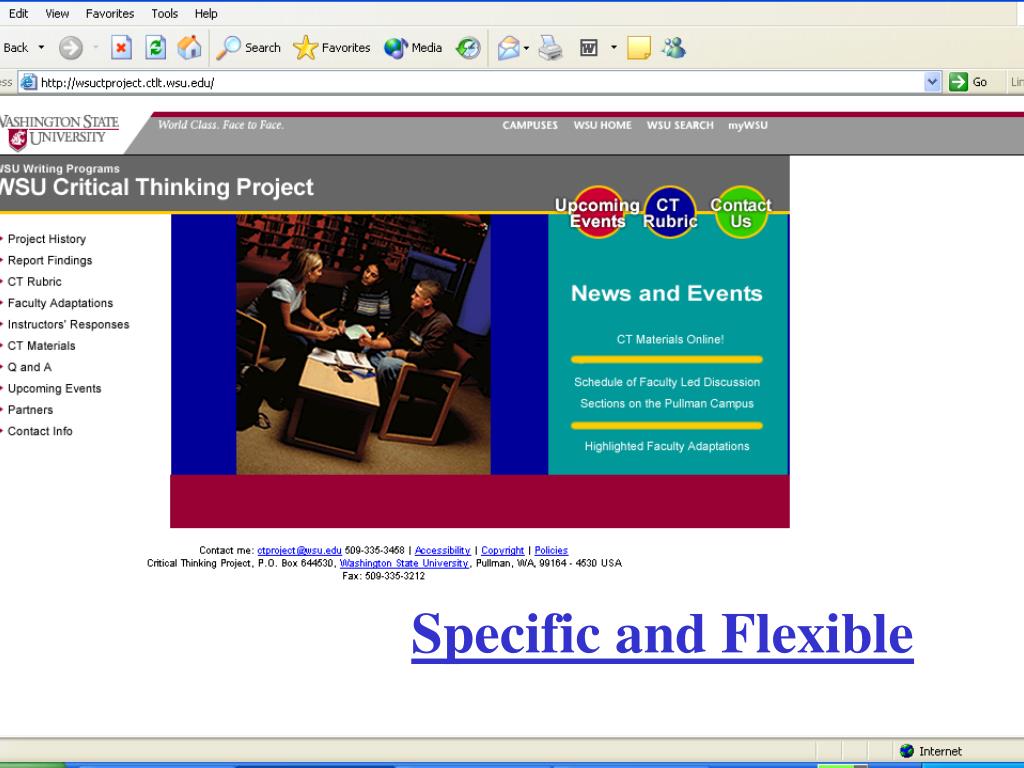Open the Favorites menu

[x=110, y=13]
